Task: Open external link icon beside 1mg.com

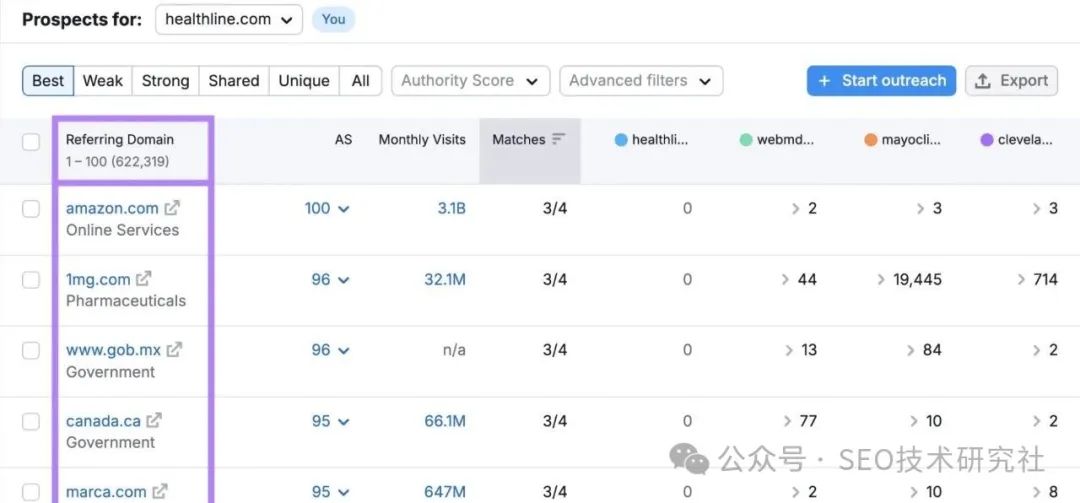Action: tap(143, 278)
